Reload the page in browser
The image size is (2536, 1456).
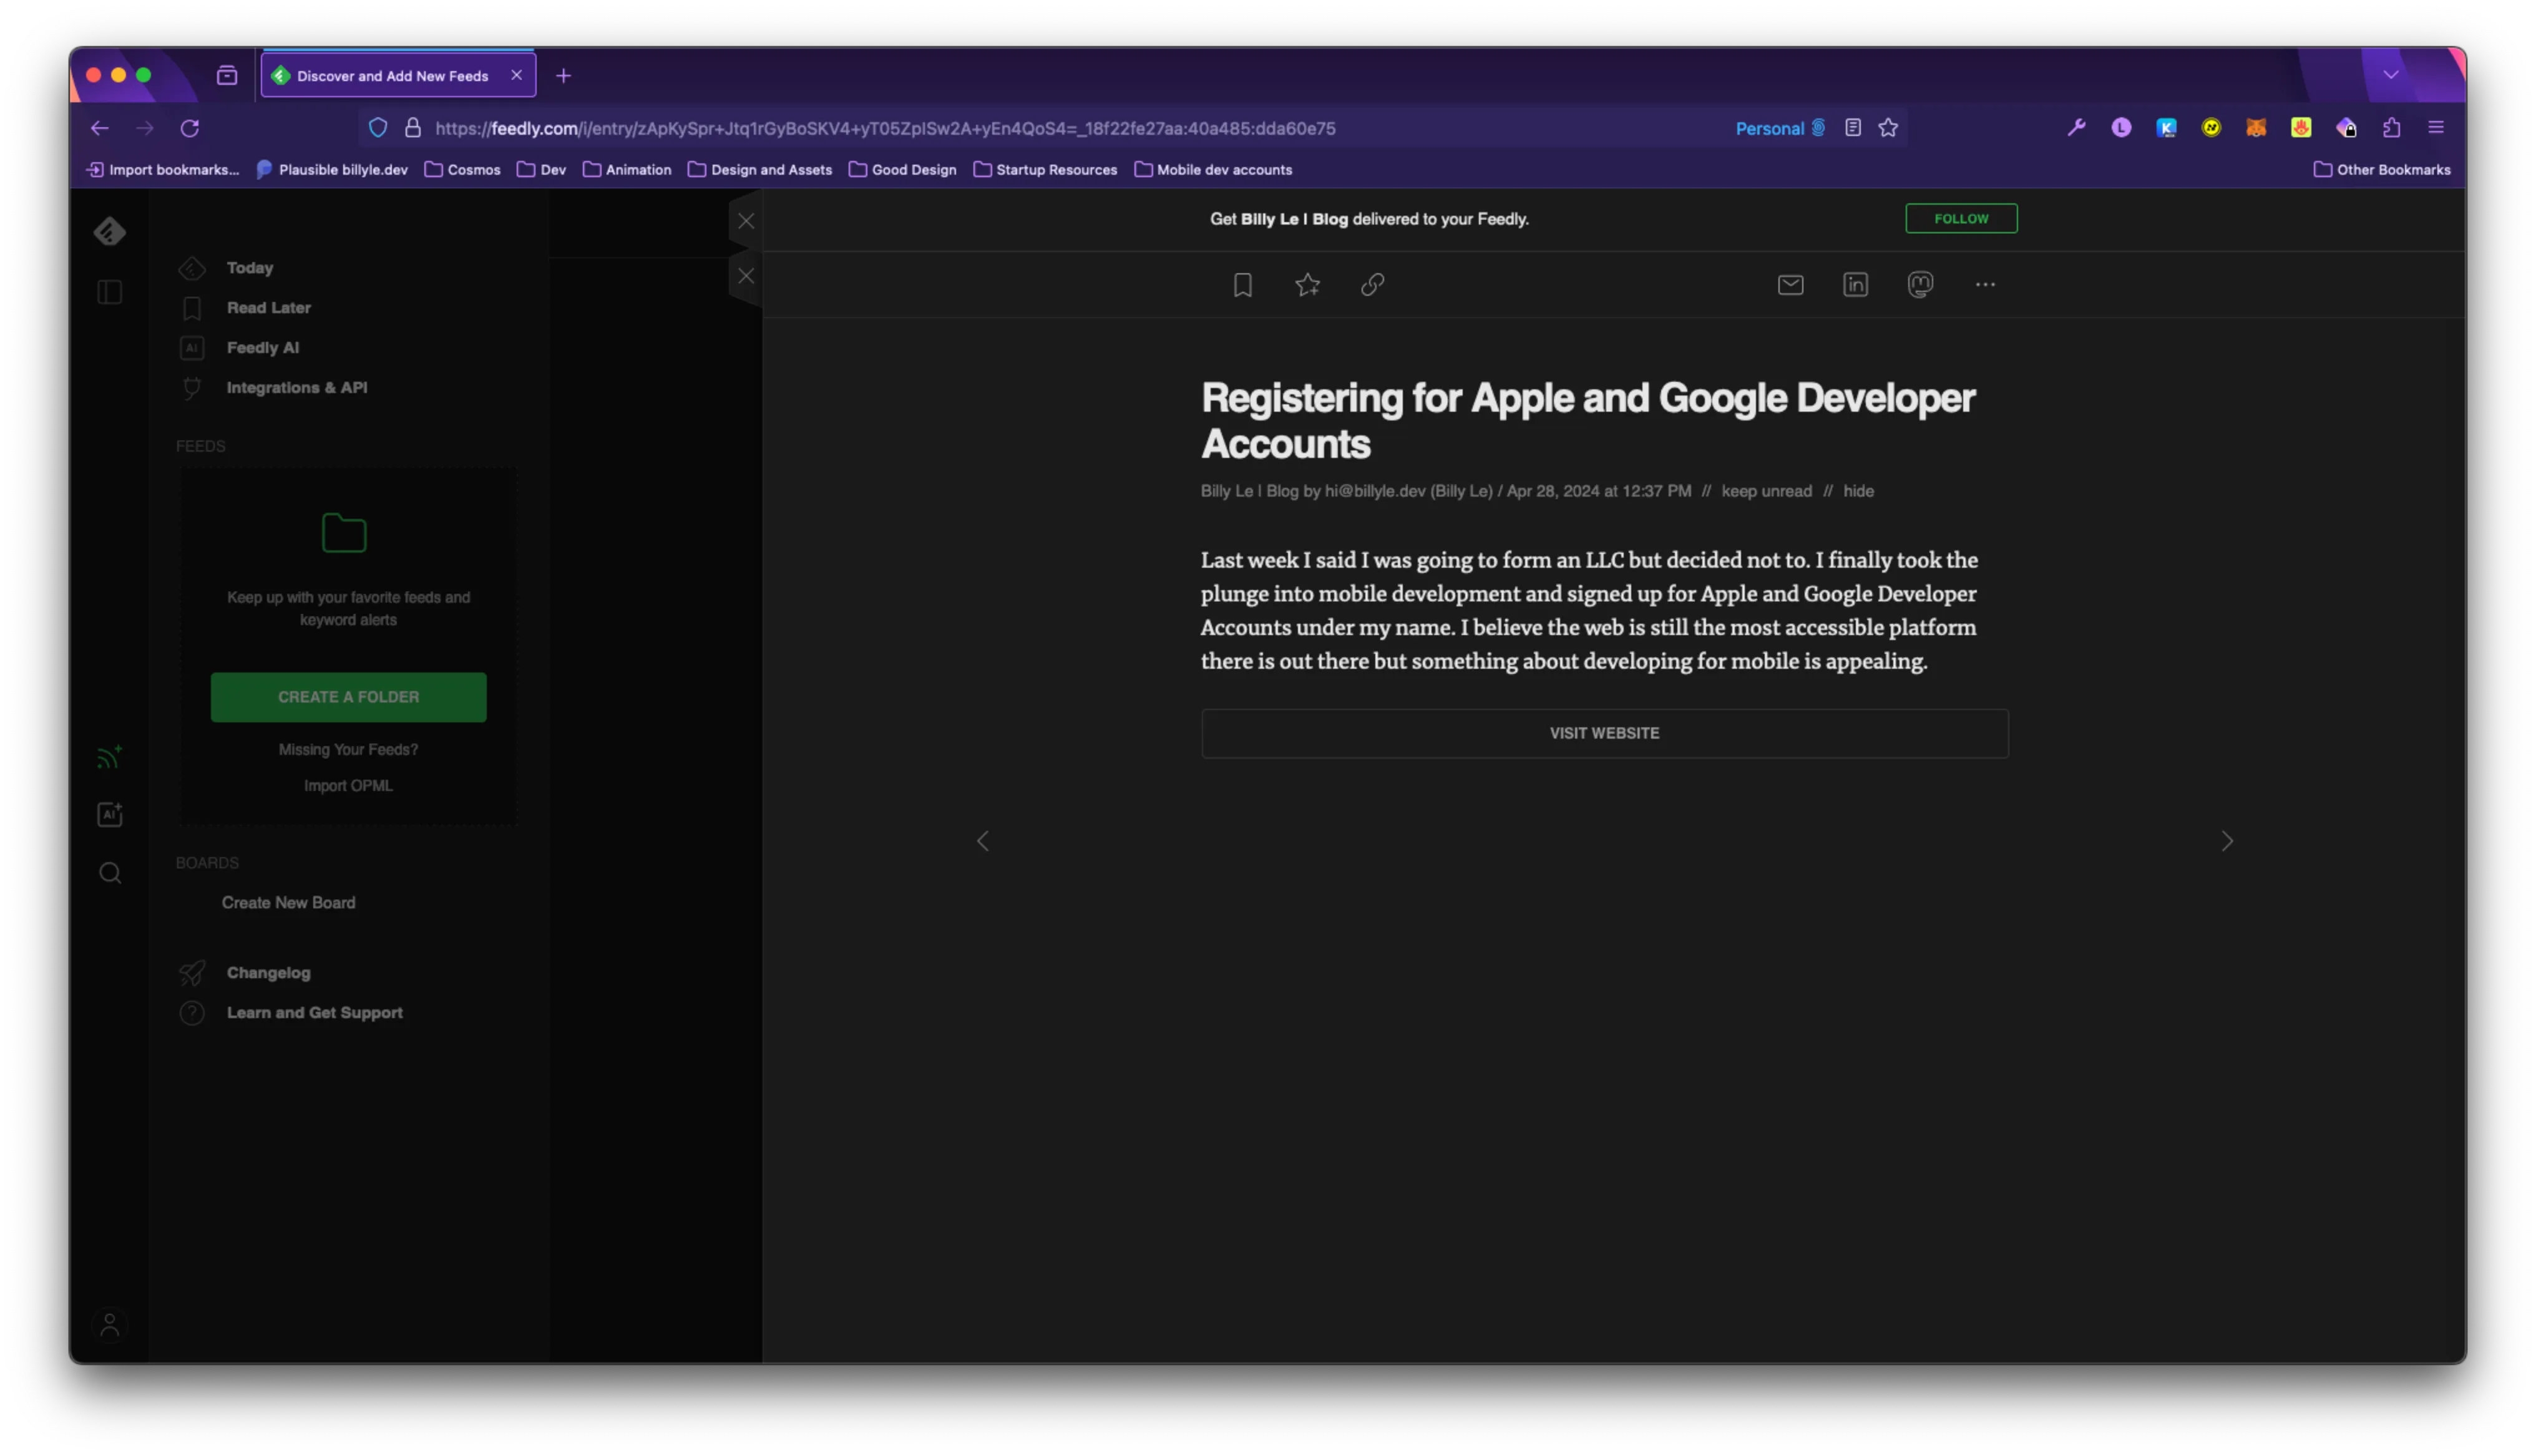190,128
